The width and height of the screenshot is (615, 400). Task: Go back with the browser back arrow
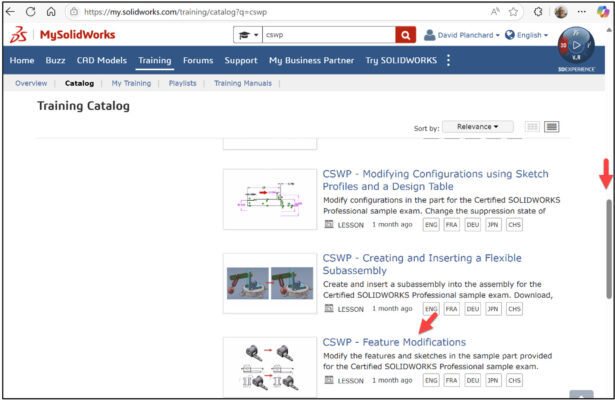click(10, 12)
